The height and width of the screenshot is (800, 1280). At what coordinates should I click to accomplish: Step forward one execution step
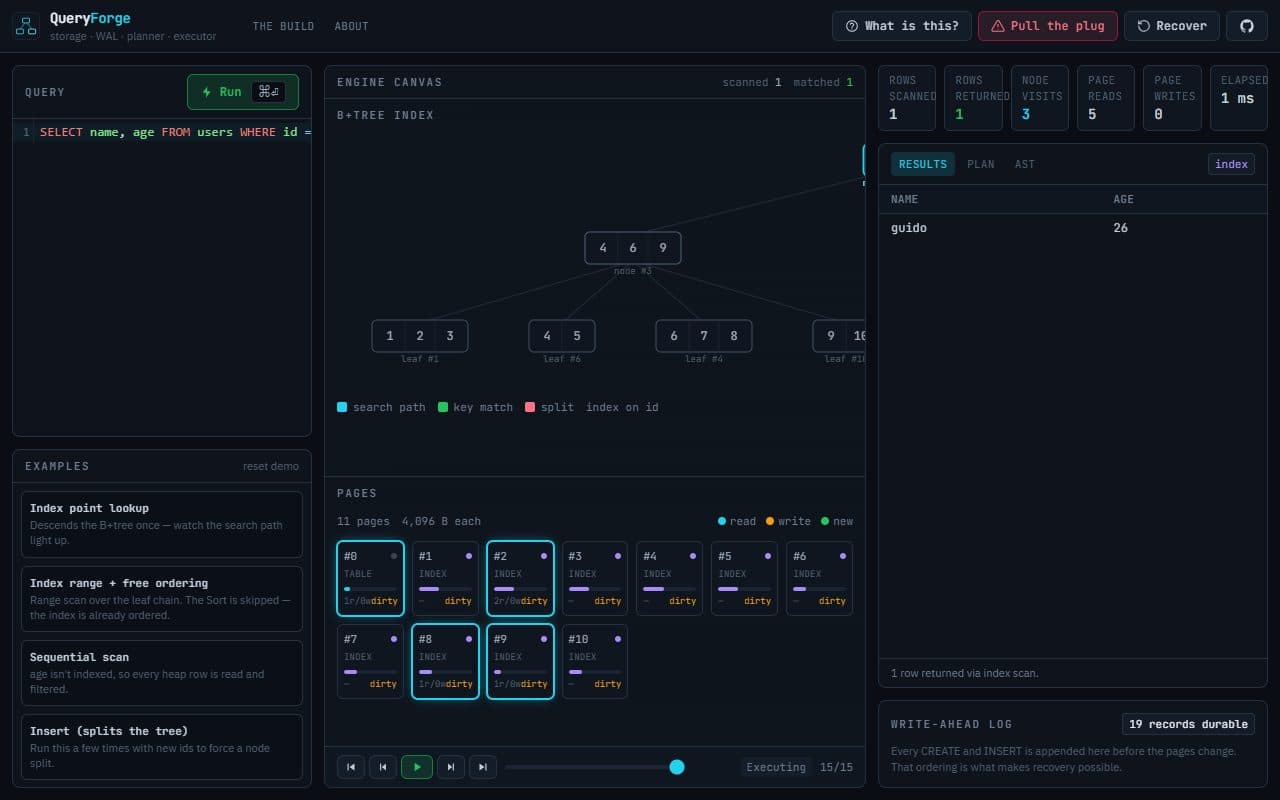tap(451, 767)
